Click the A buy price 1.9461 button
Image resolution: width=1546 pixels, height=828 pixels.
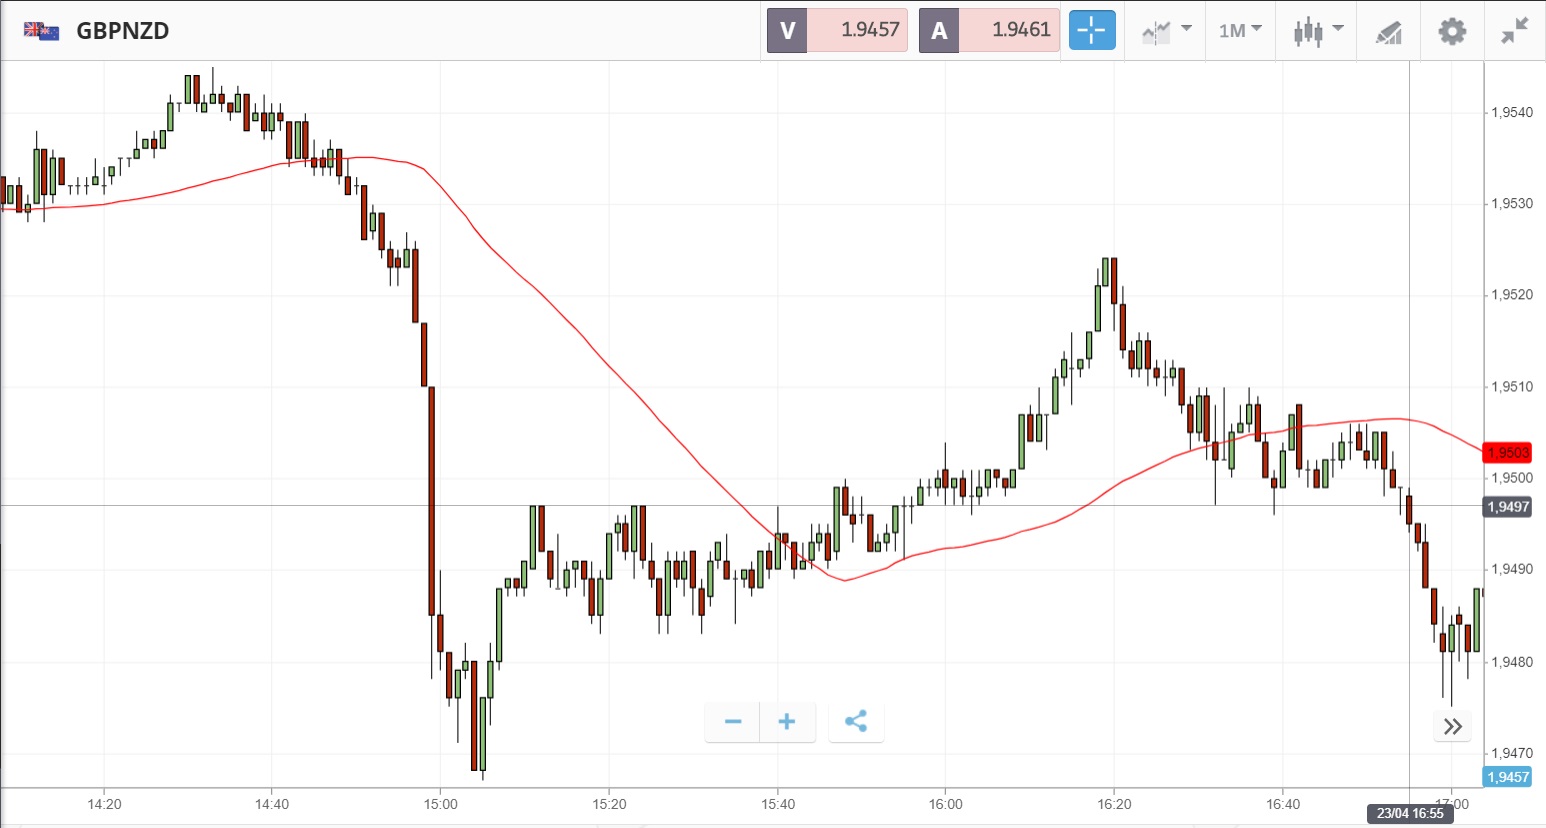point(989,30)
